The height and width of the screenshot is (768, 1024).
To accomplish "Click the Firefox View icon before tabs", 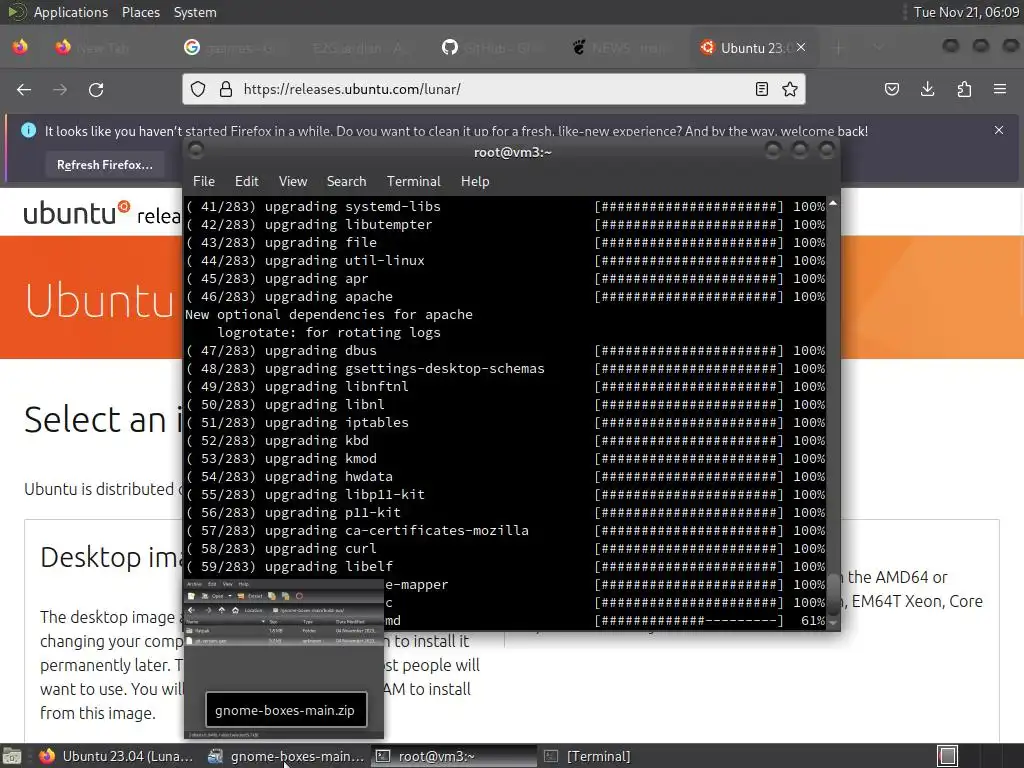I will (x=20, y=47).
